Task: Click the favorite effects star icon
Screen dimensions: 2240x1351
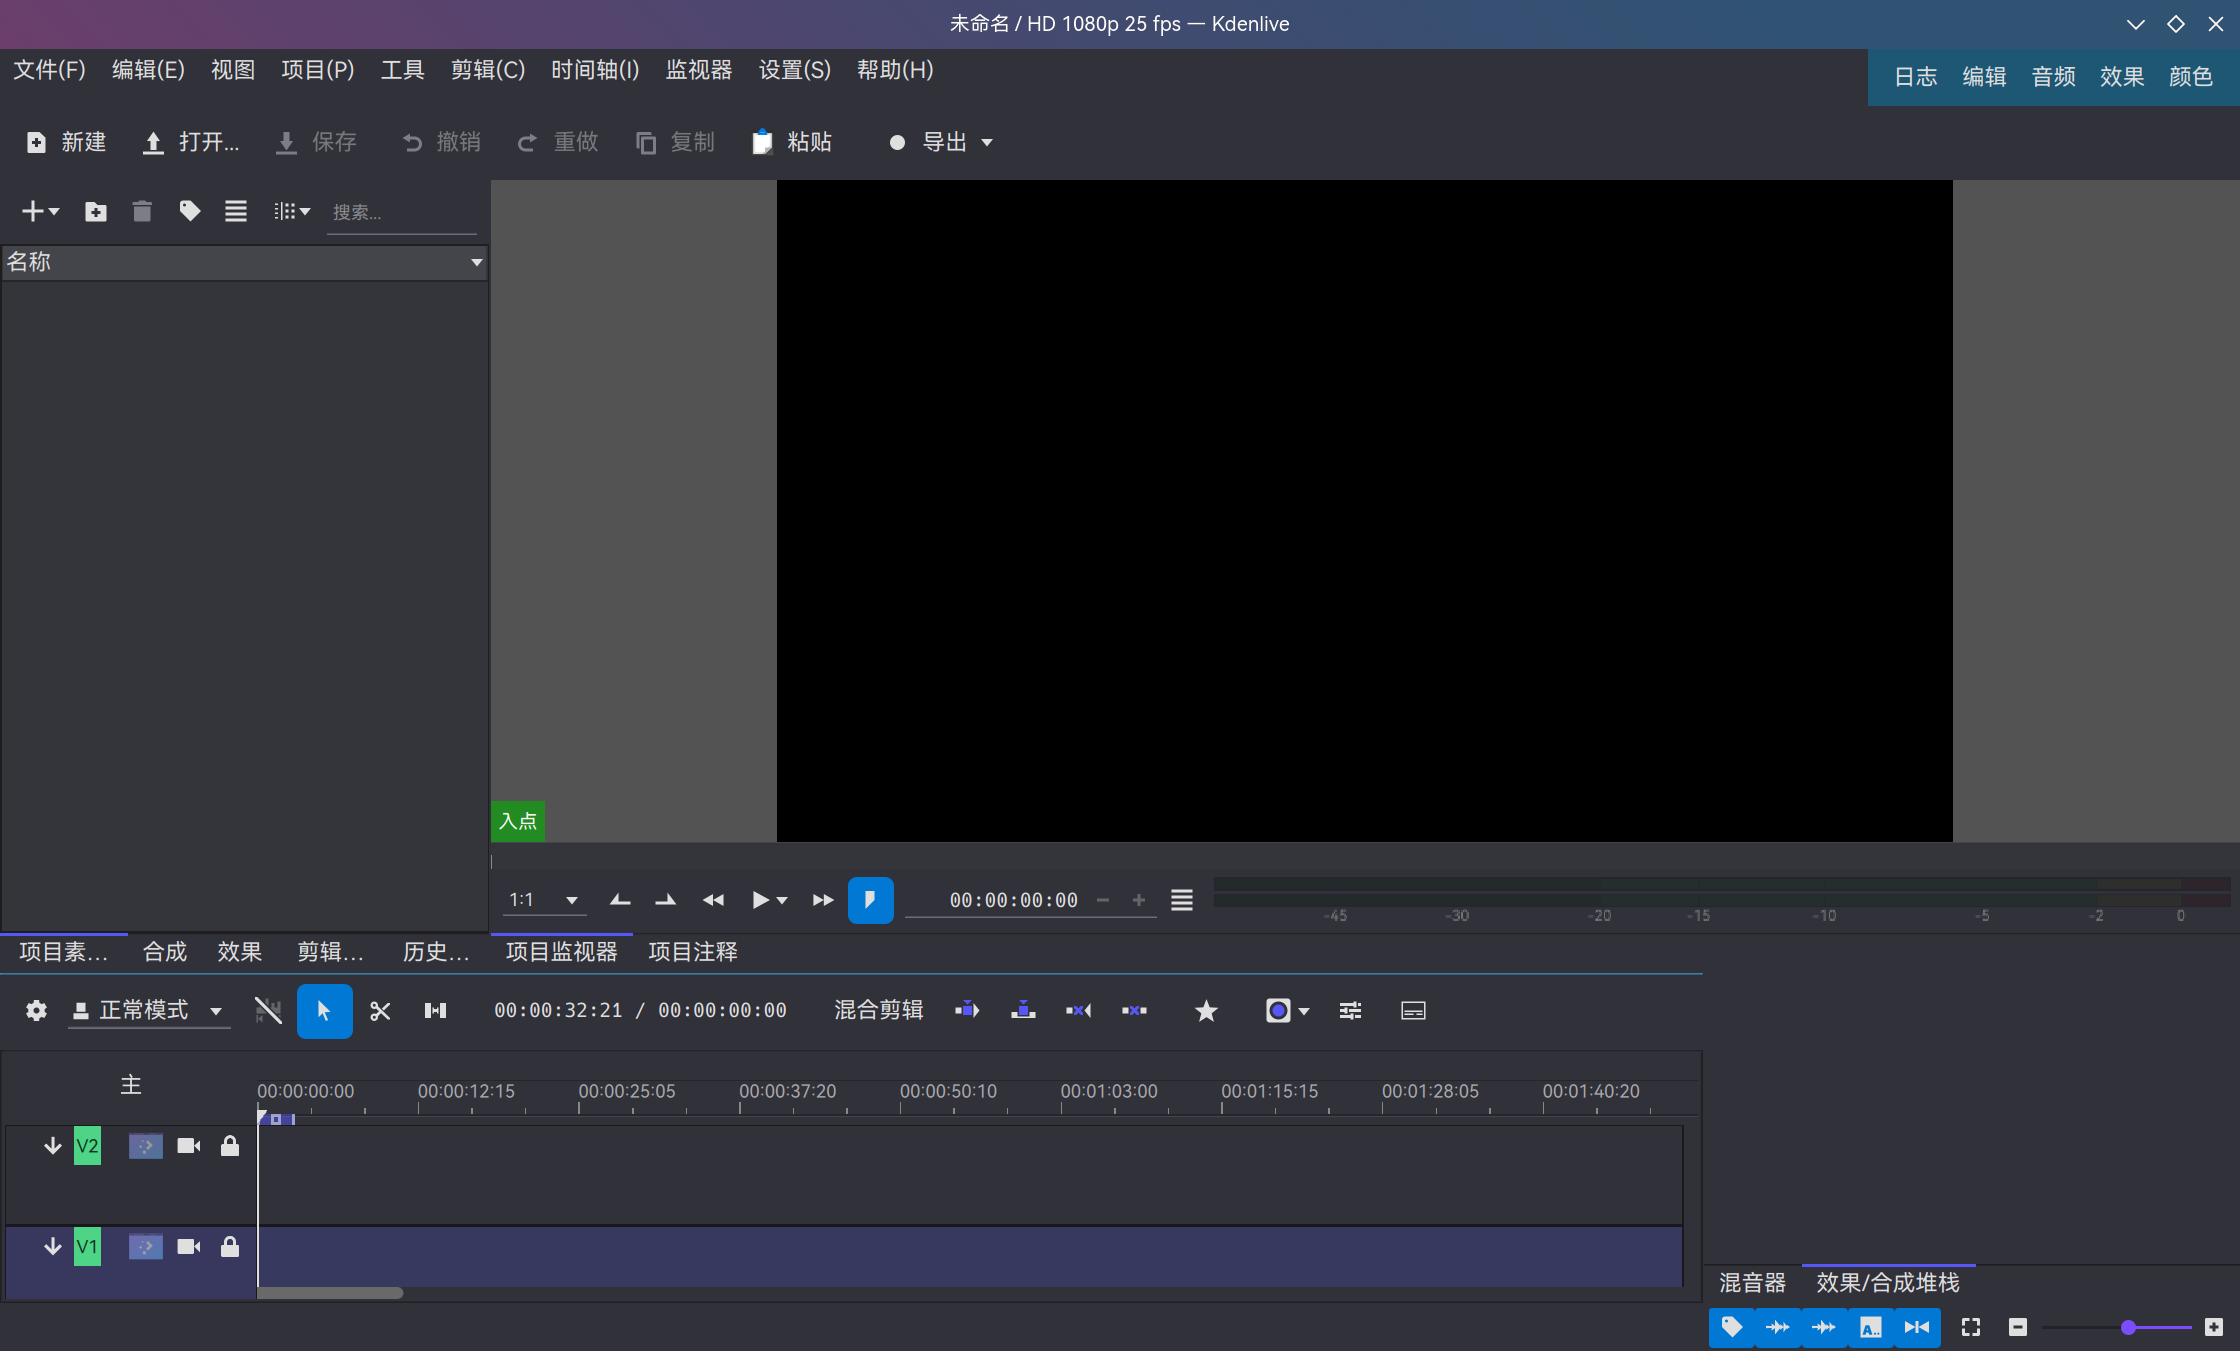Action: [1206, 1011]
